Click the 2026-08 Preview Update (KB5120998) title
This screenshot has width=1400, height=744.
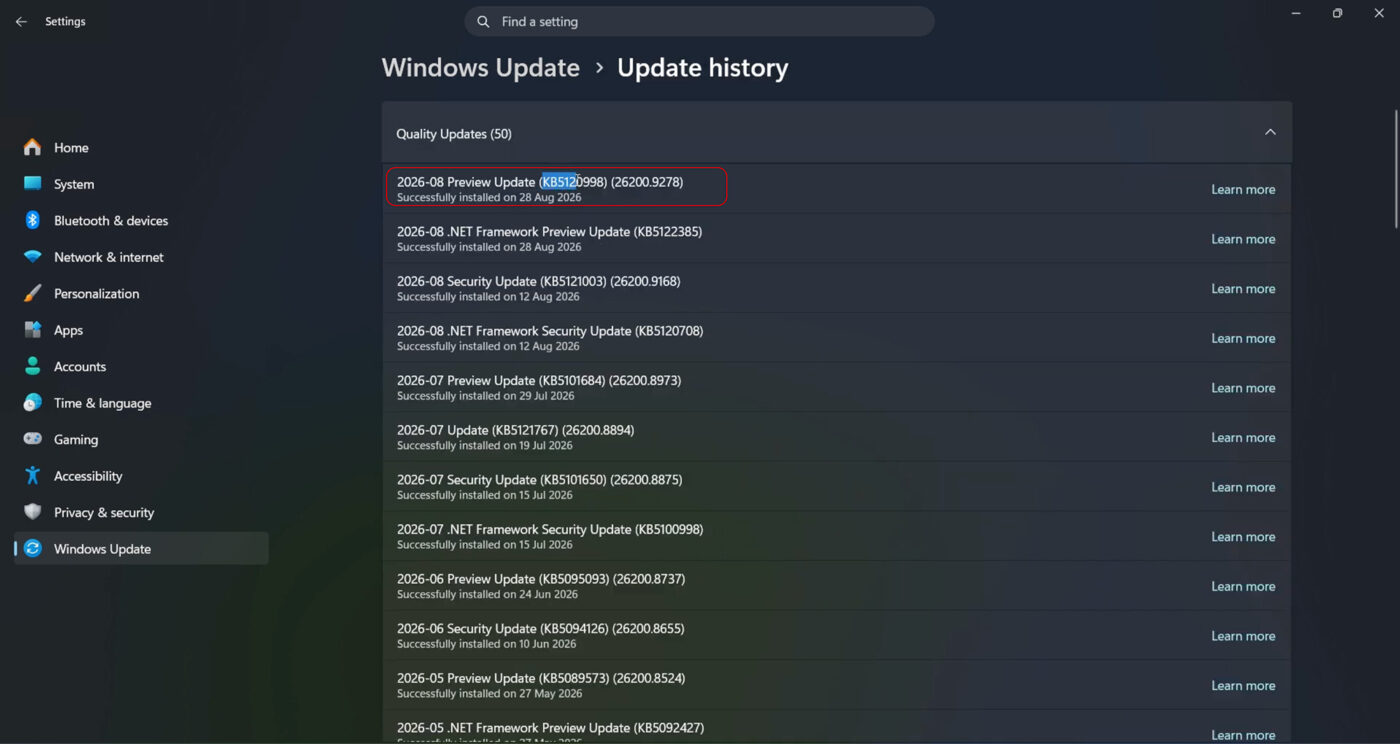point(540,182)
